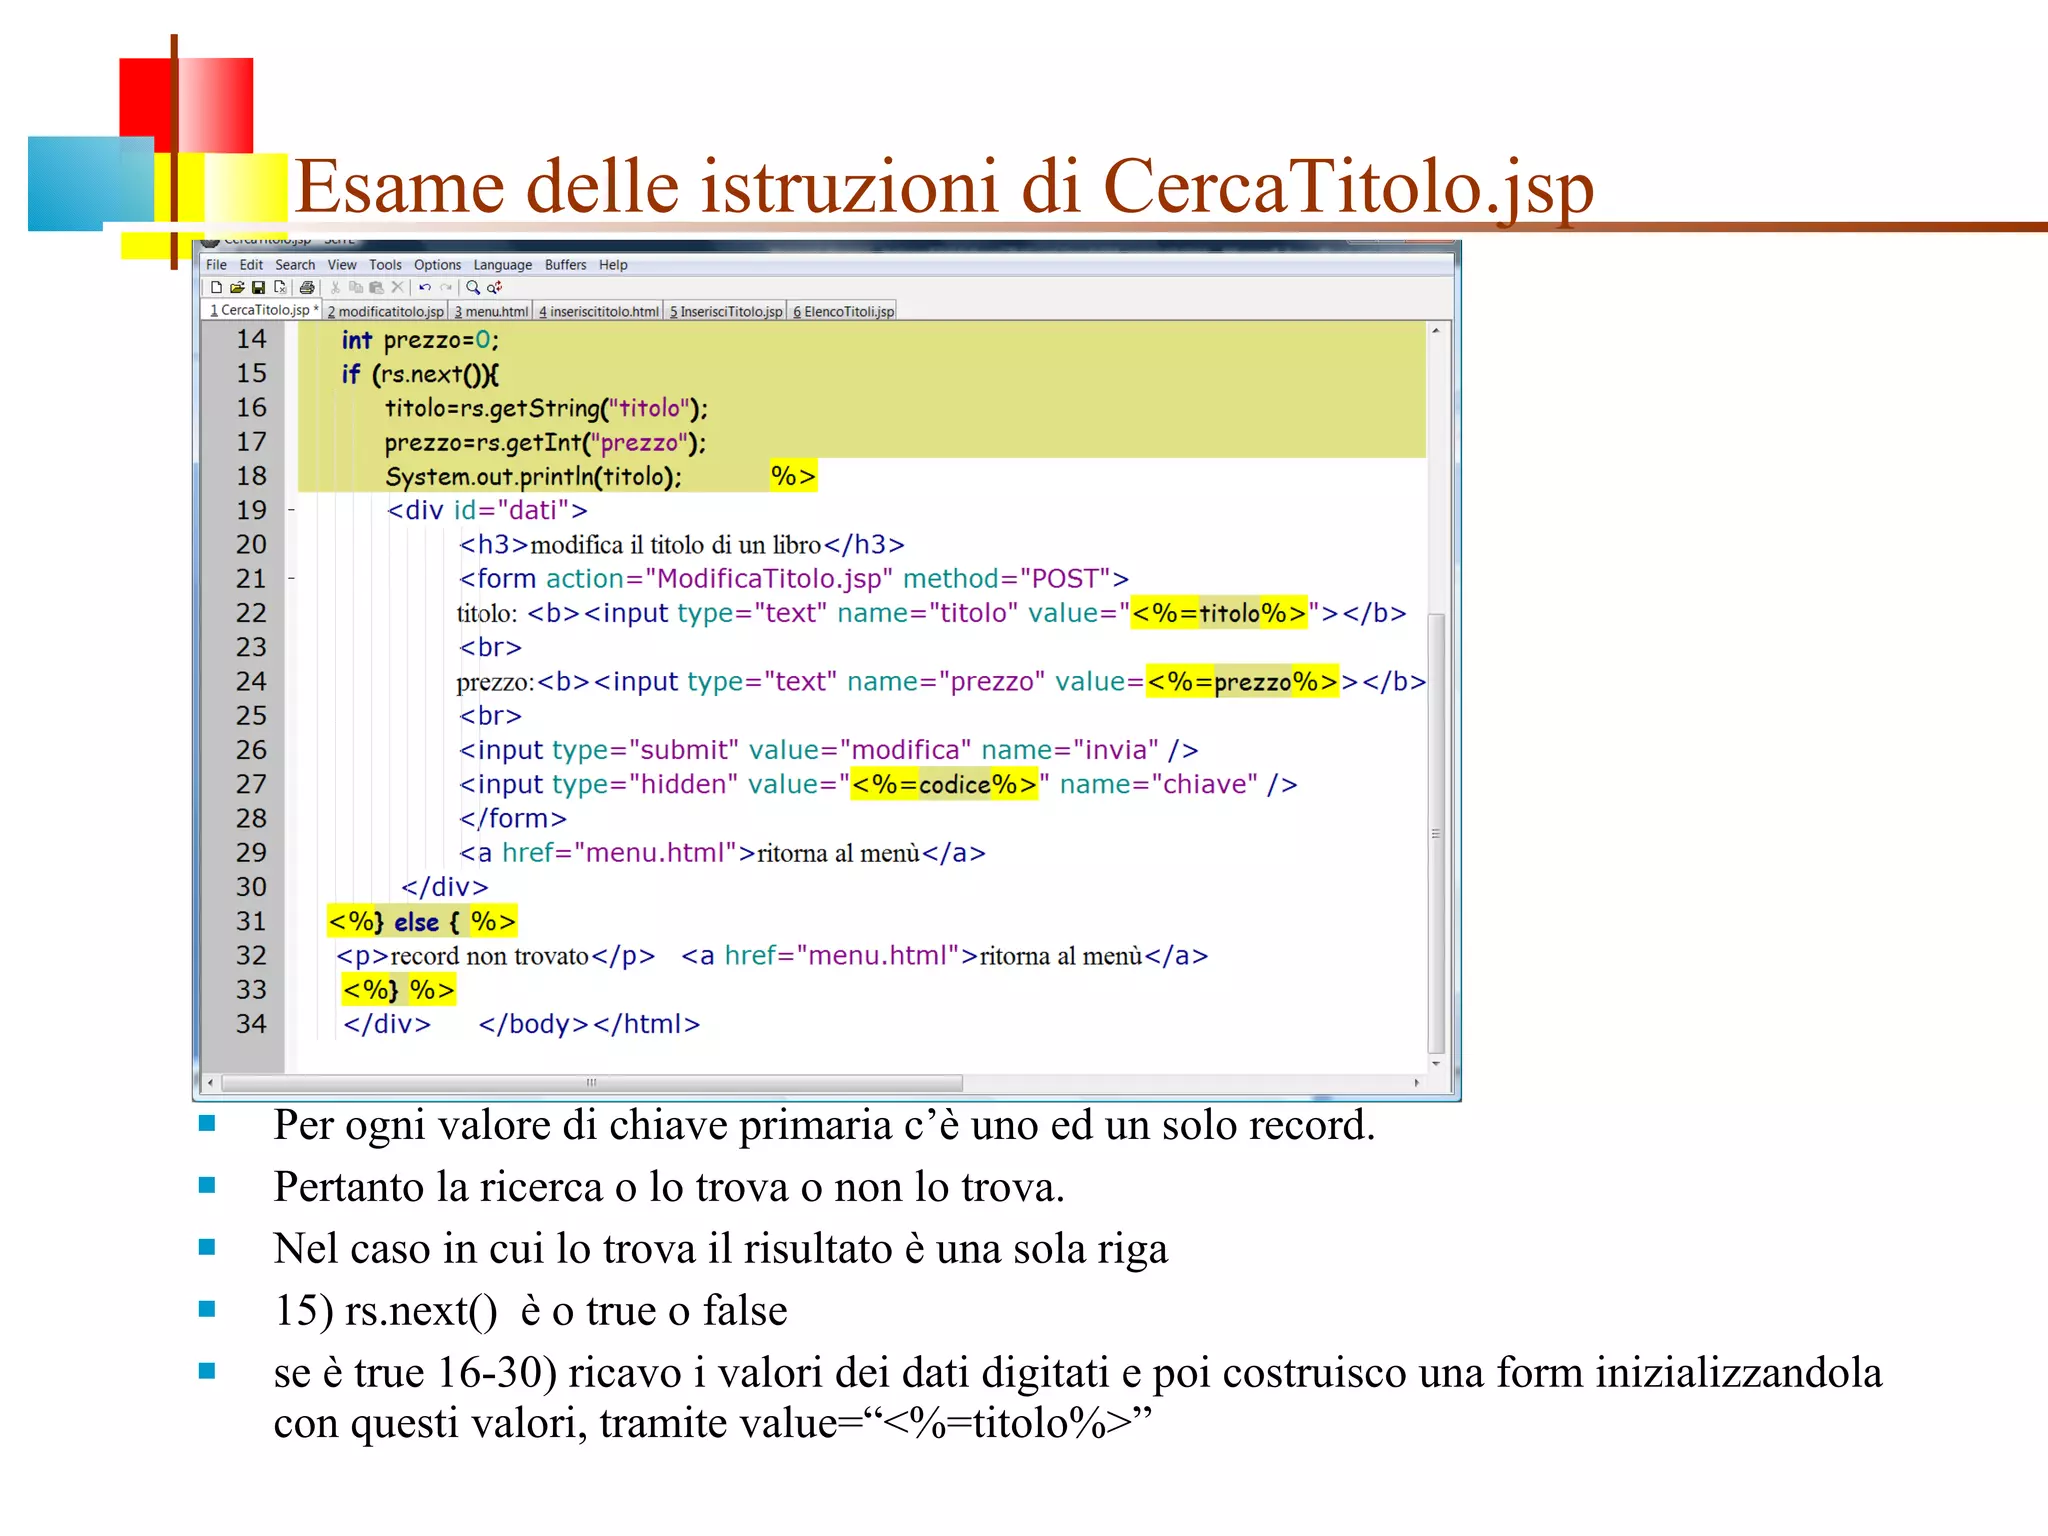Collapse the fold marker on line 19
The image size is (2048, 1536).
[291, 510]
